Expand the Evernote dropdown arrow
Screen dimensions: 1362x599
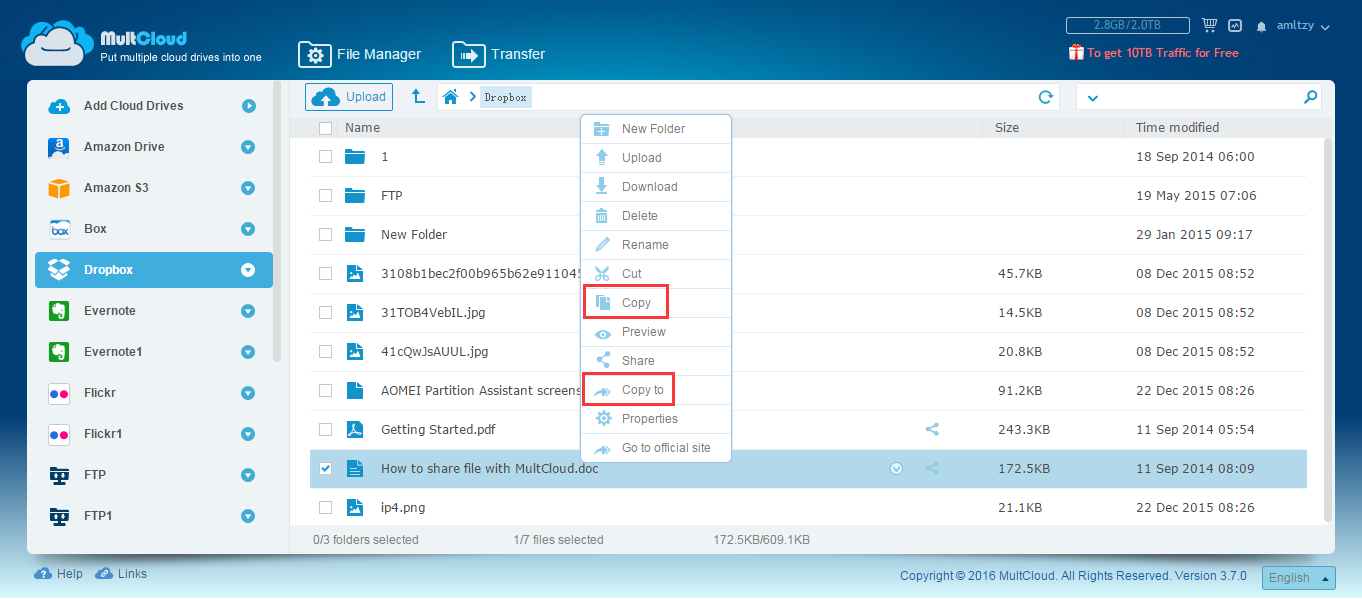point(248,311)
